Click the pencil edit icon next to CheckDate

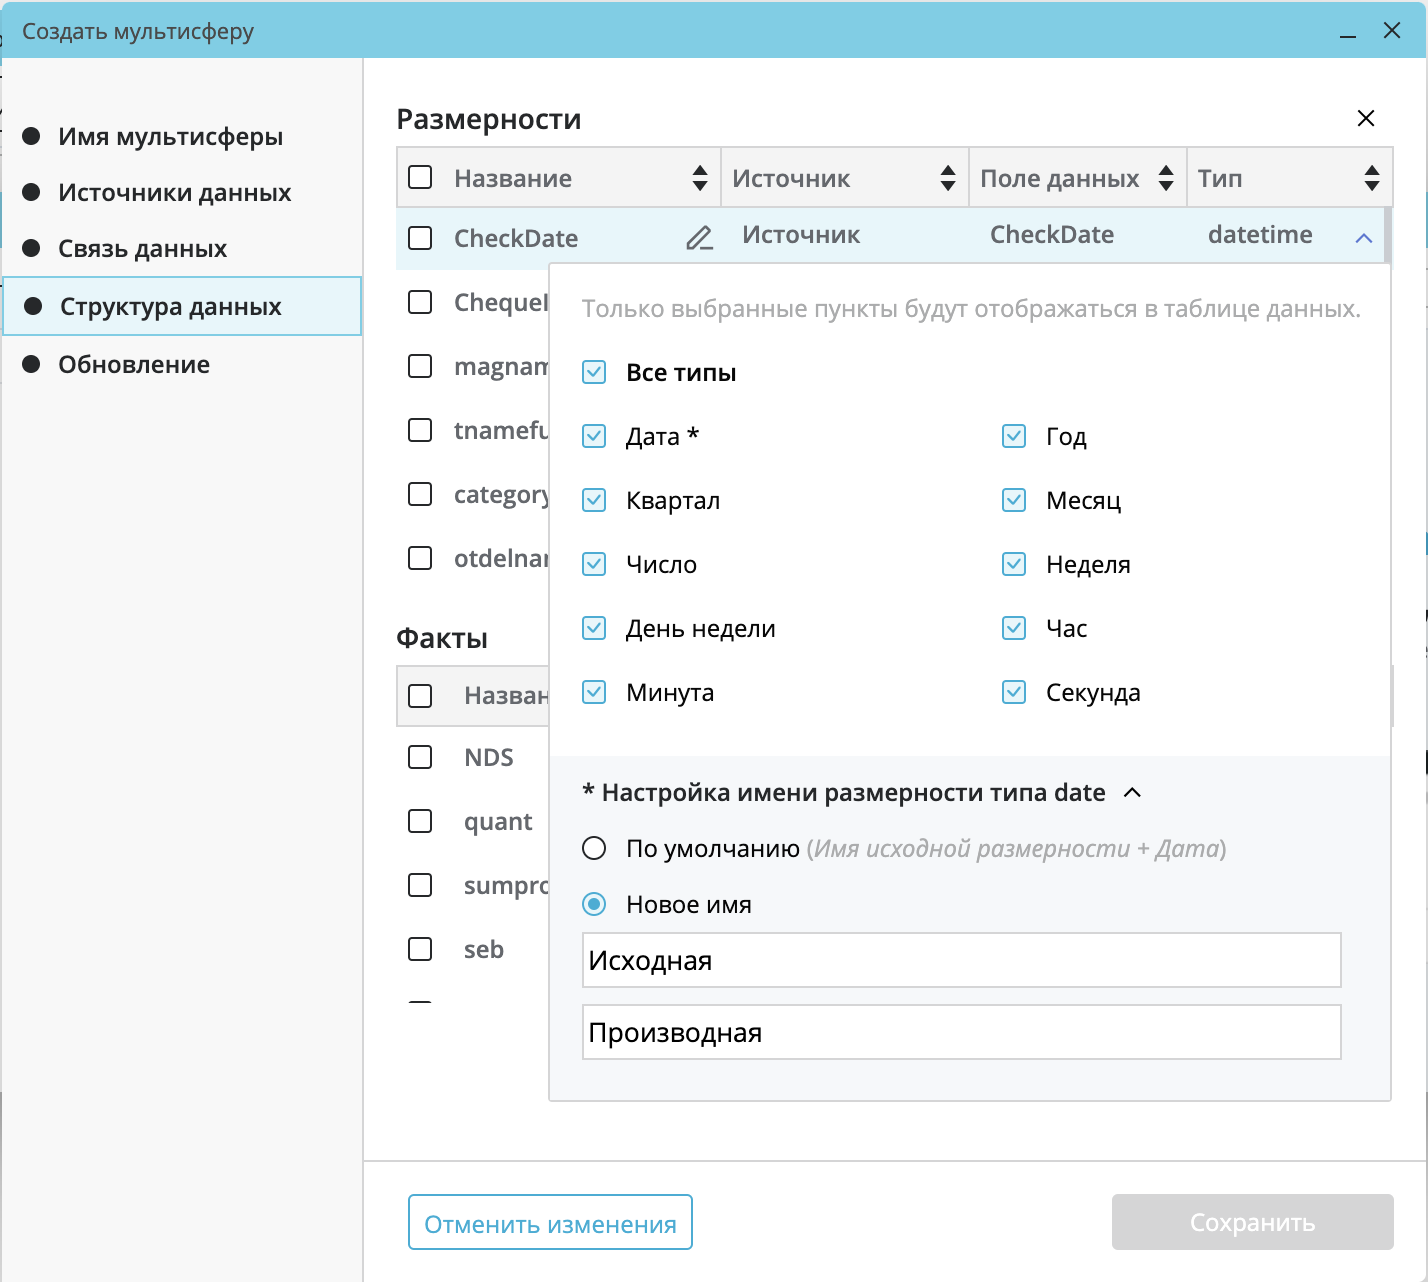(699, 238)
